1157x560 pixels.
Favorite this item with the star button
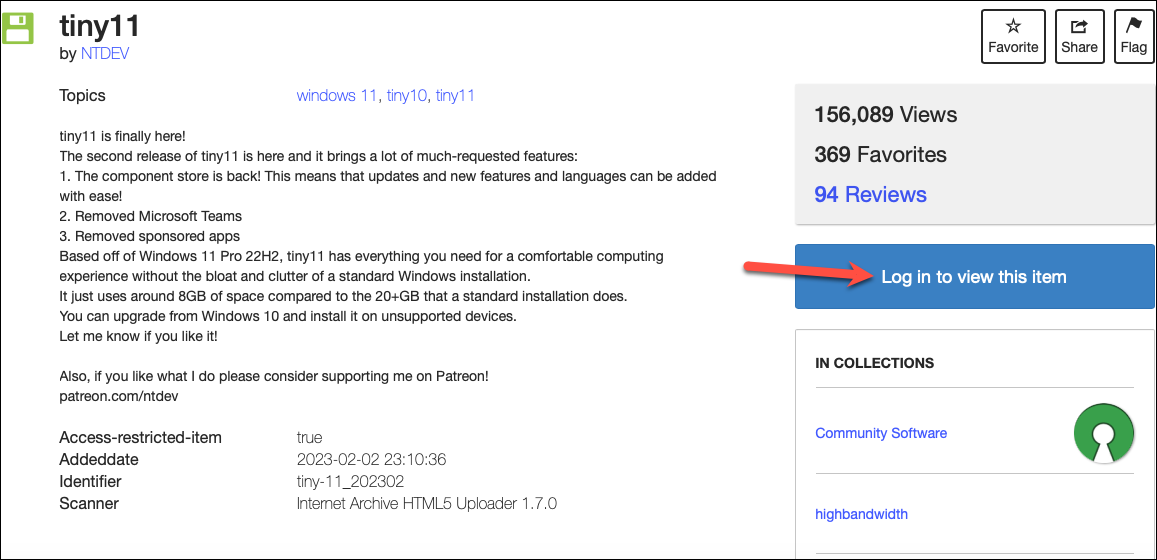1013,37
